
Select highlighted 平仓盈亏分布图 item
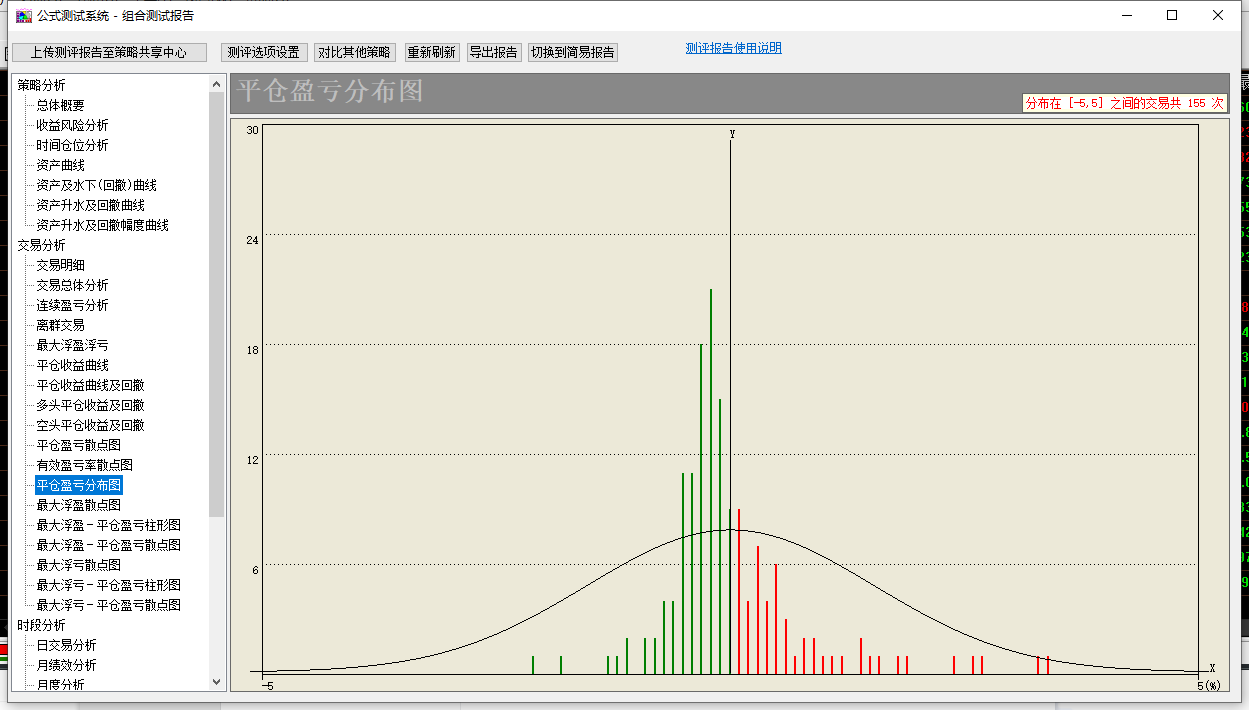[79, 485]
